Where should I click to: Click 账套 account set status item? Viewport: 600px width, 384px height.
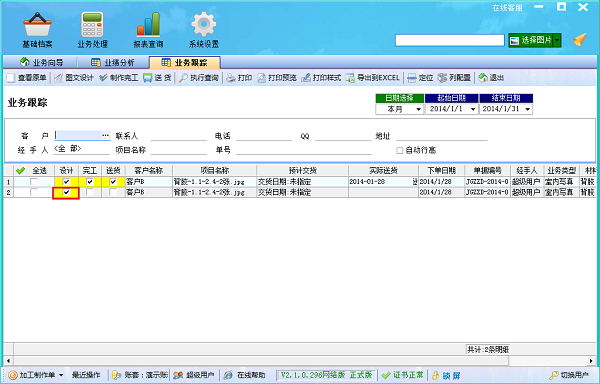[140, 375]
